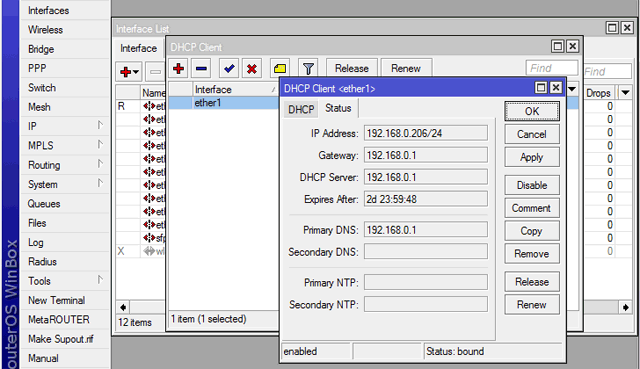Click OK in DHCP Client ether1 dialog
Image resolution: width=640 pixels, height=369 pixels.
(x=532, y=111)
